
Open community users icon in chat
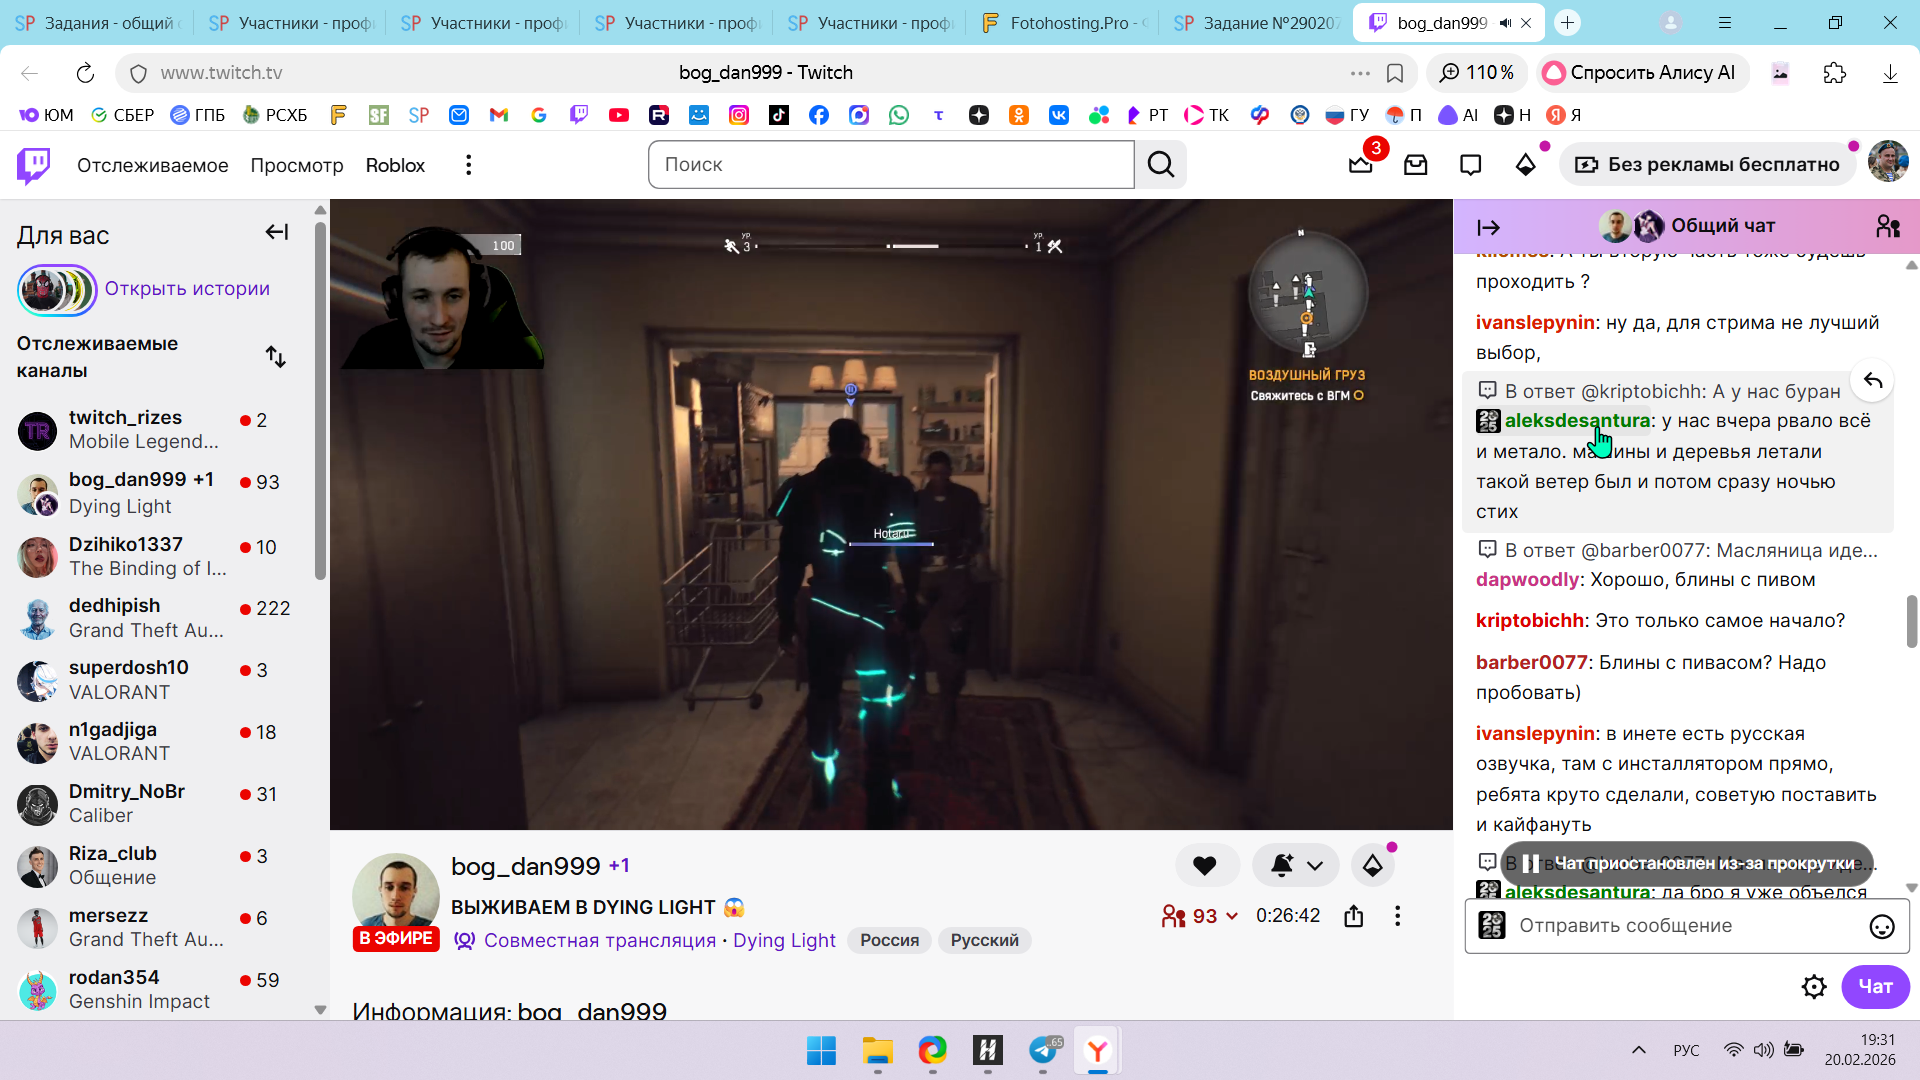(x=1888, y=227)
